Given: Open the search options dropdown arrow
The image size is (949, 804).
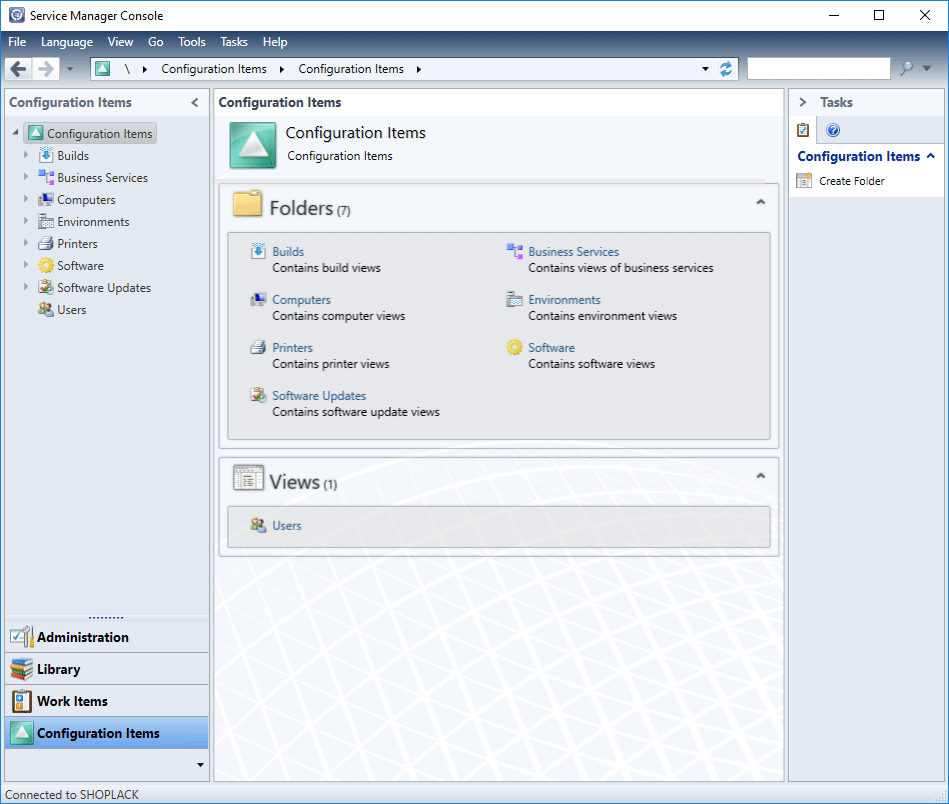Looking at the screenshot, I should [927, 68].
